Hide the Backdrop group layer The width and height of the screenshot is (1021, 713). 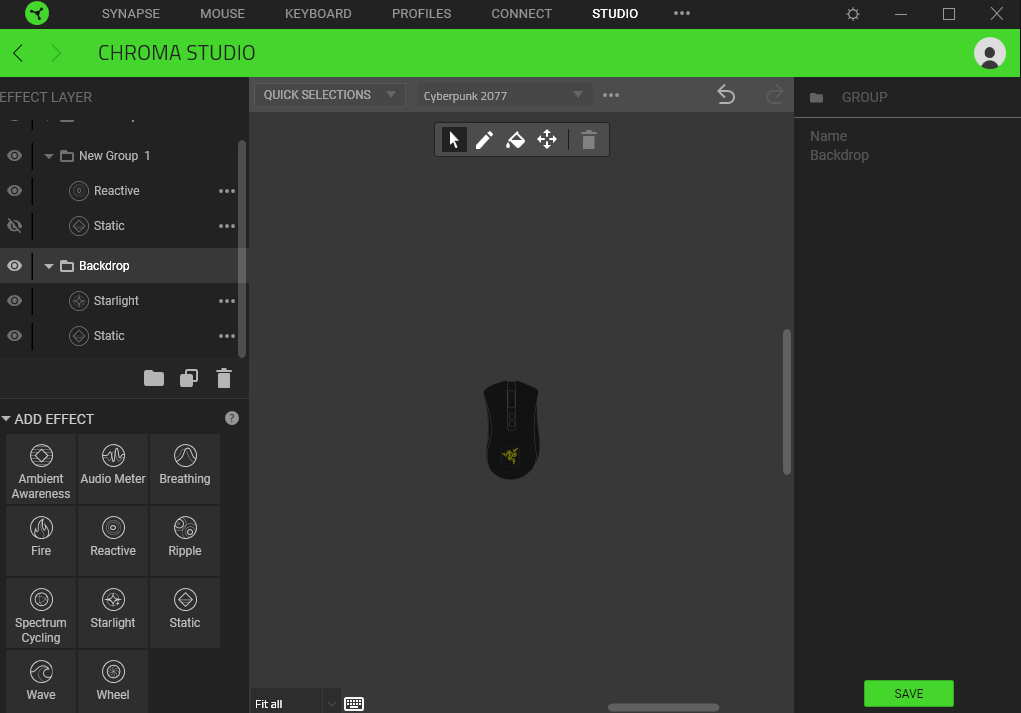(14, 266)
